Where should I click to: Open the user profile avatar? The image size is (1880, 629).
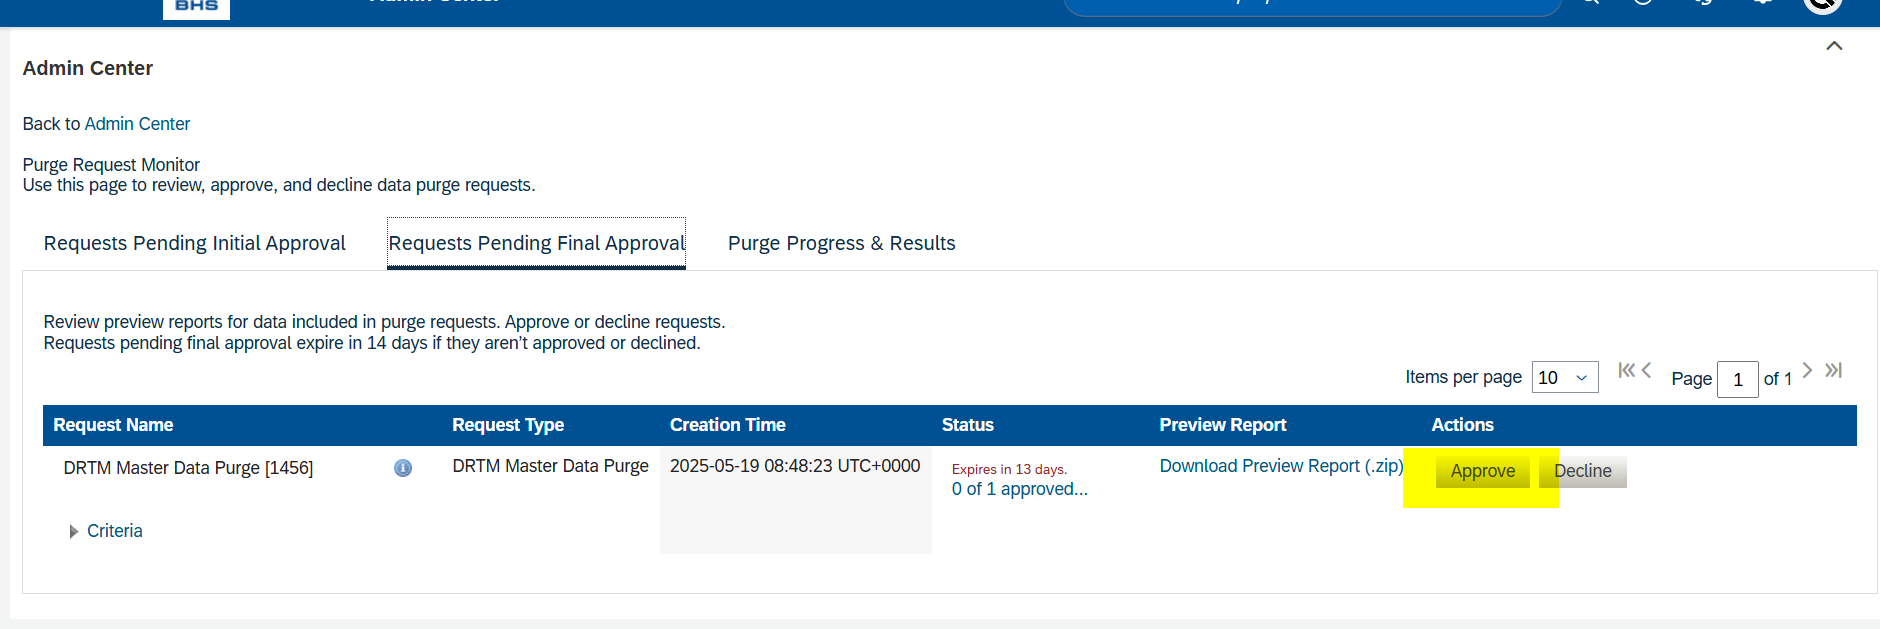click(x=1822, y=5)
